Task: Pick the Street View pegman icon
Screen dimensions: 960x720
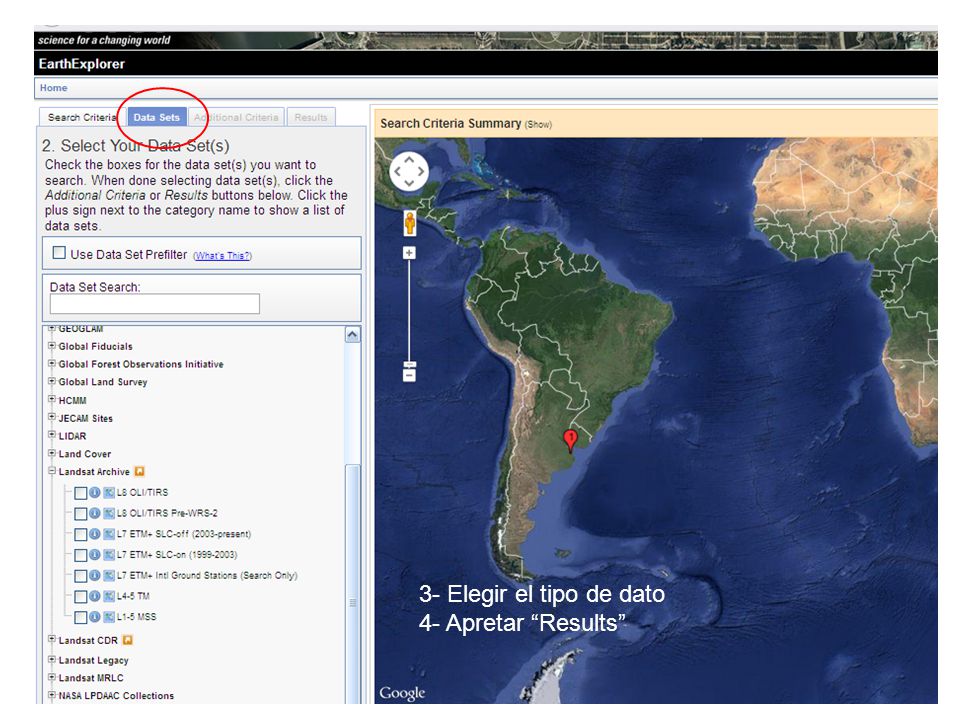Action: click(410, 223)
